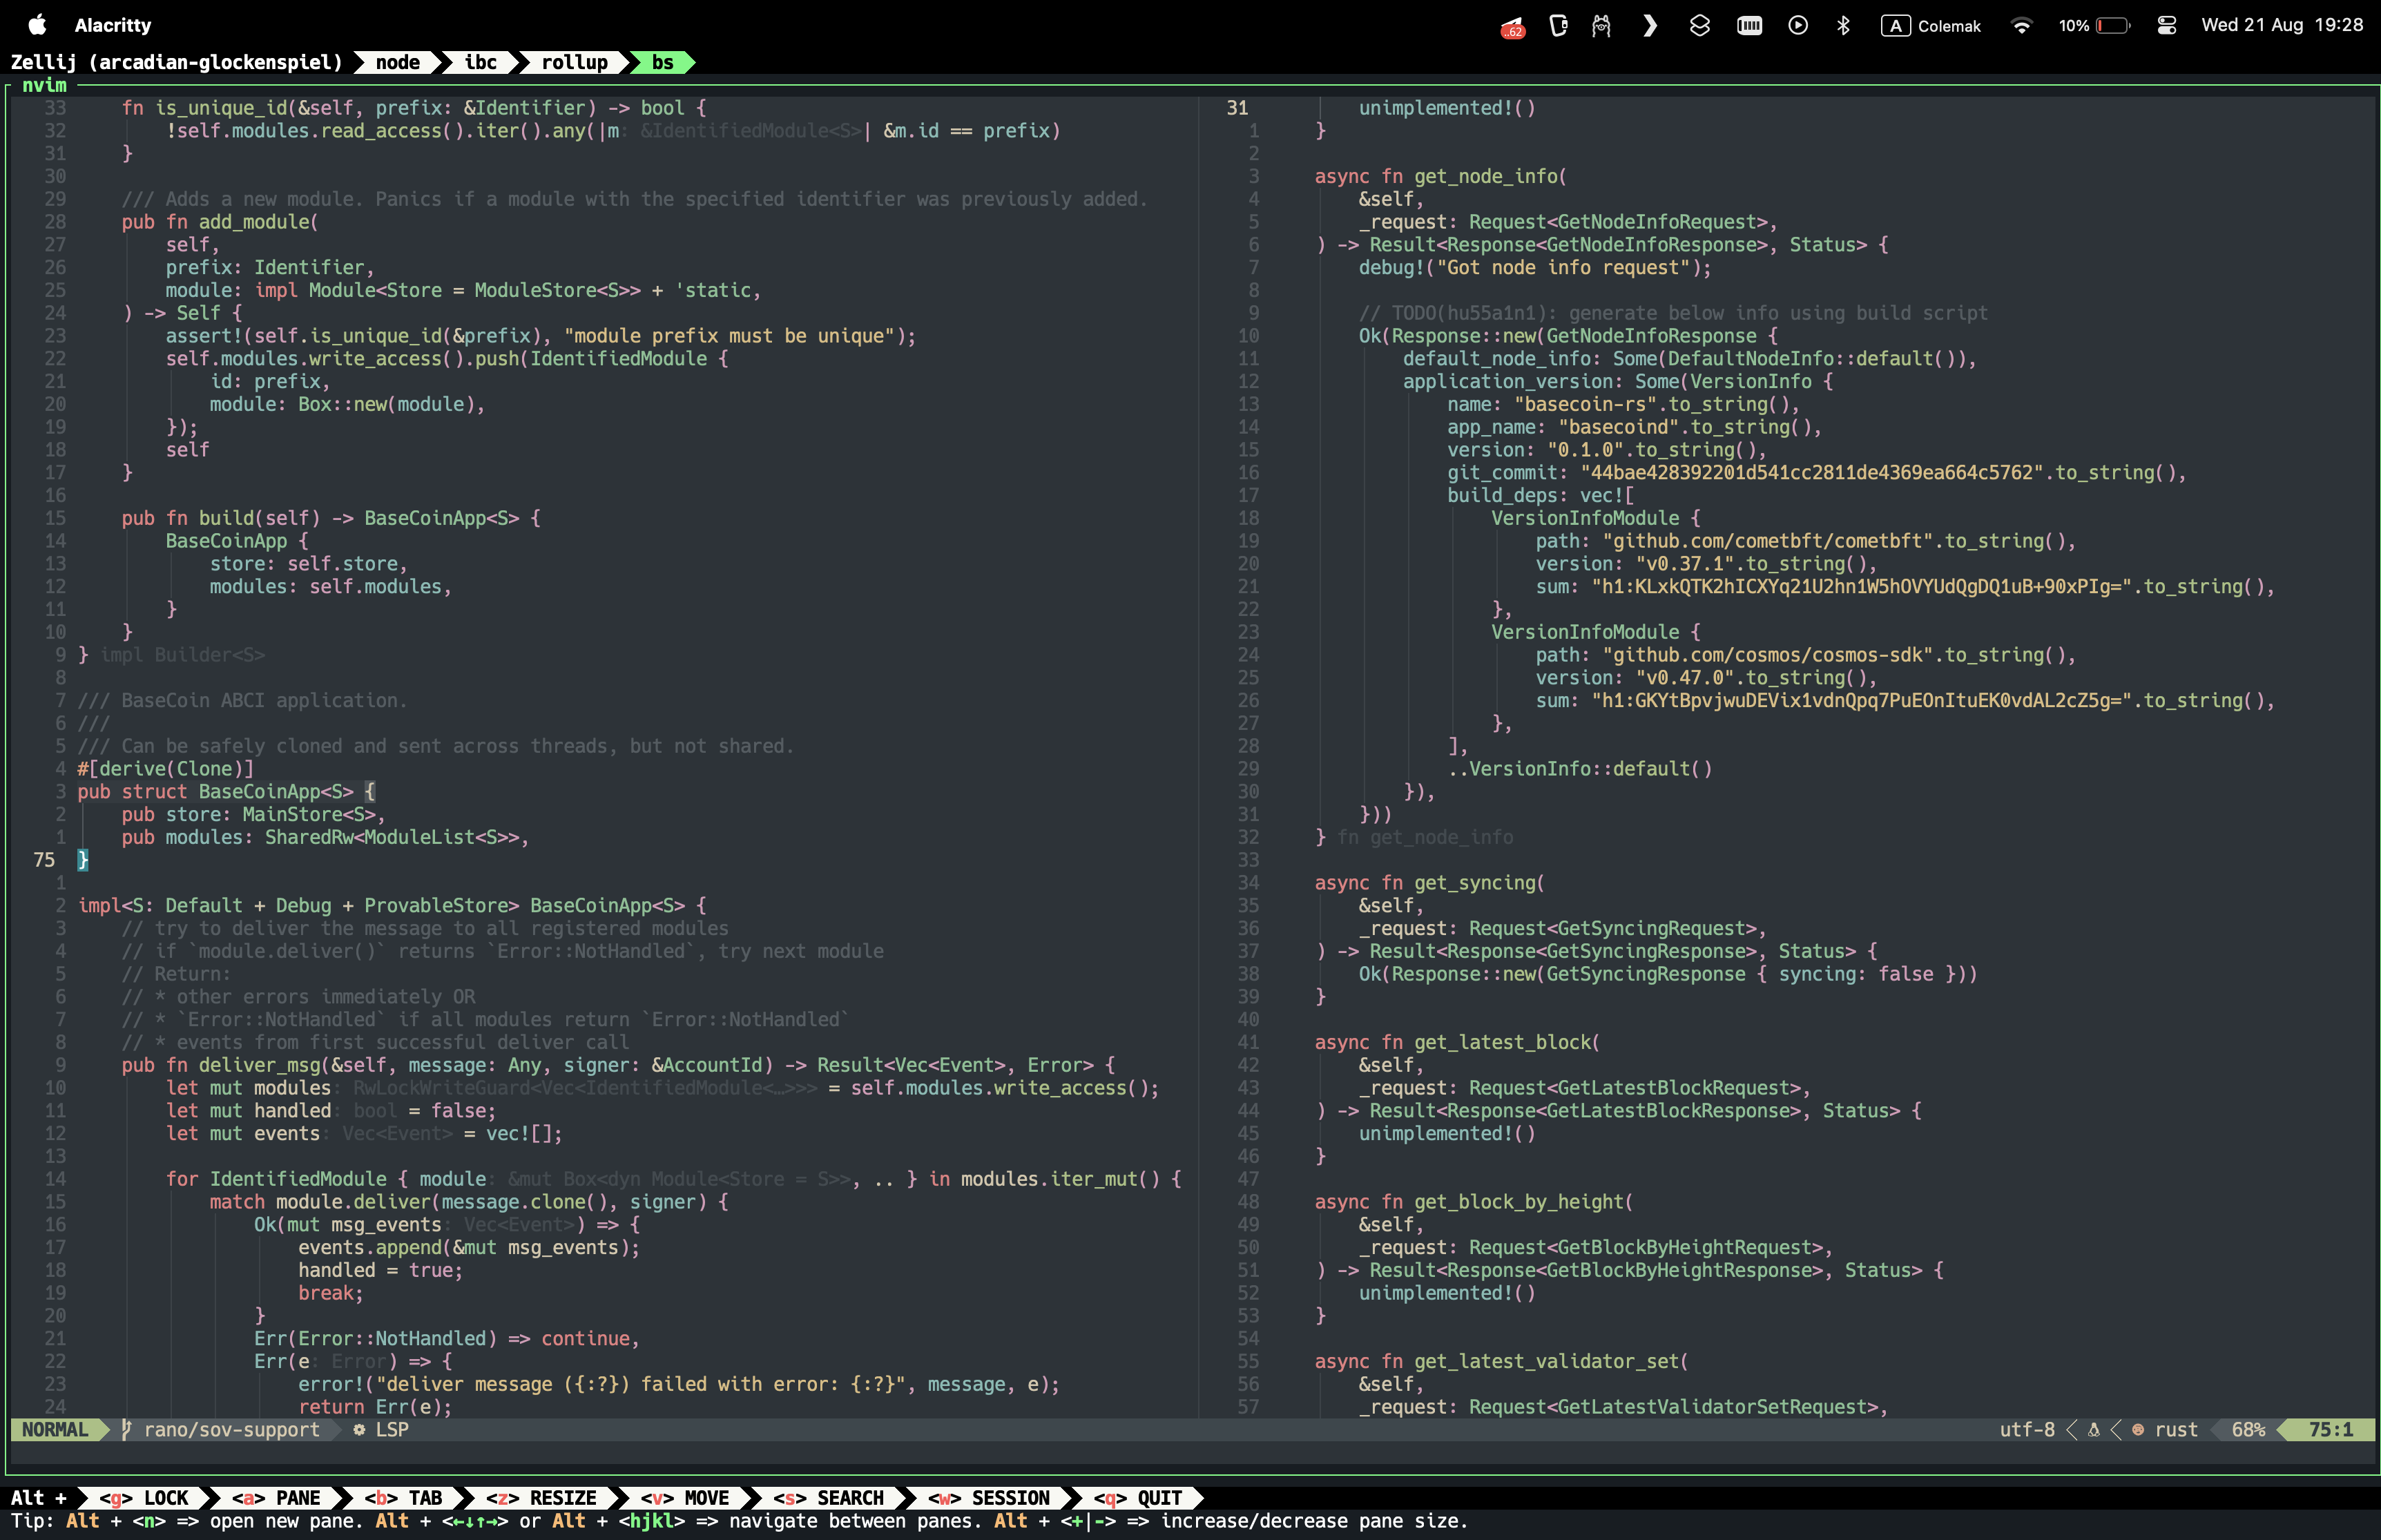Open the Alacritty application menu

[113, 25]
